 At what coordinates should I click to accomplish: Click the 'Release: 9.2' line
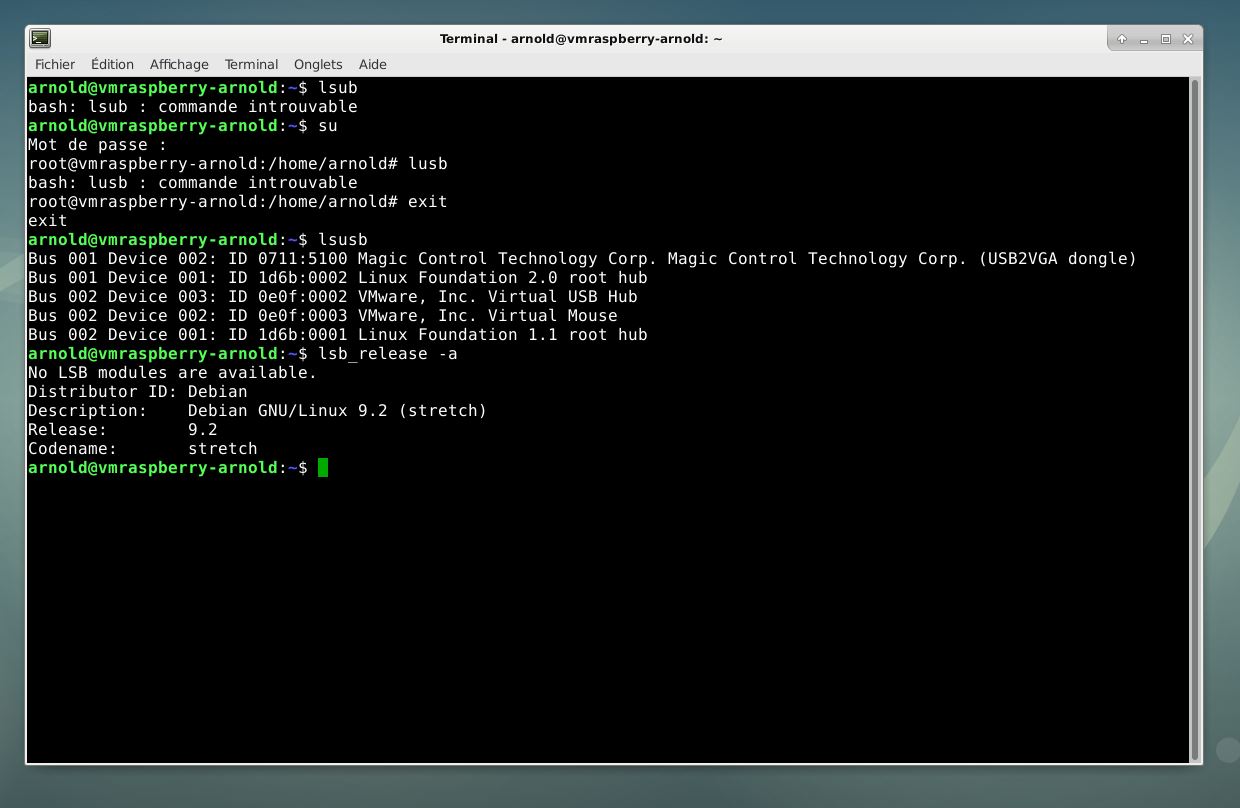click(123, 430)
